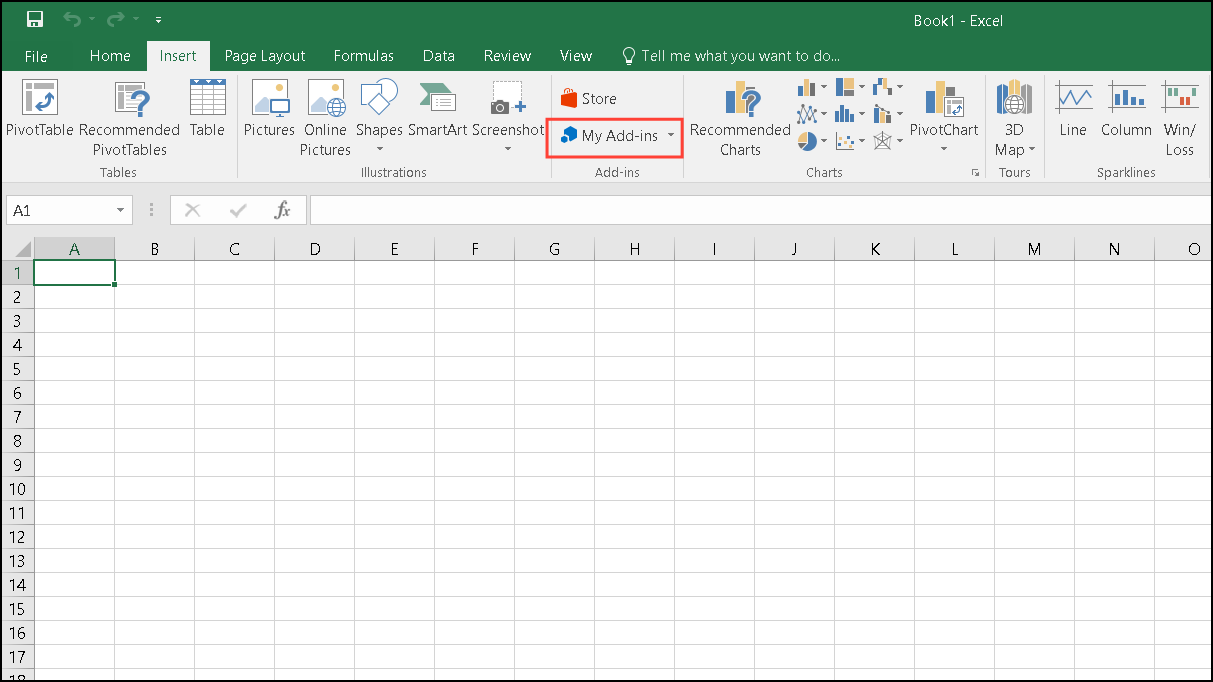Switch to the View tab
The width and height of the screenshot is (1213, 682).
coord(576,56)
